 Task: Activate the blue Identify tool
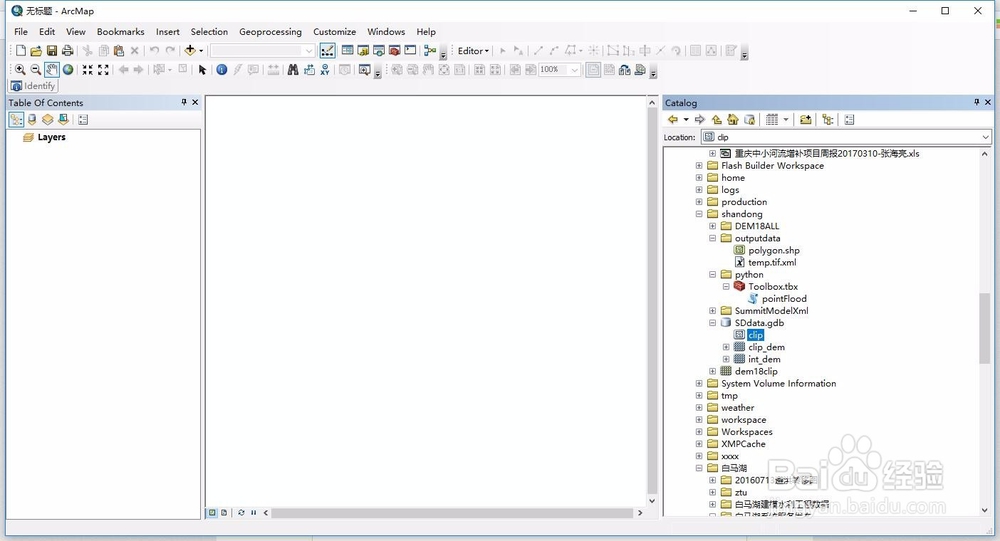coord(221,70)
